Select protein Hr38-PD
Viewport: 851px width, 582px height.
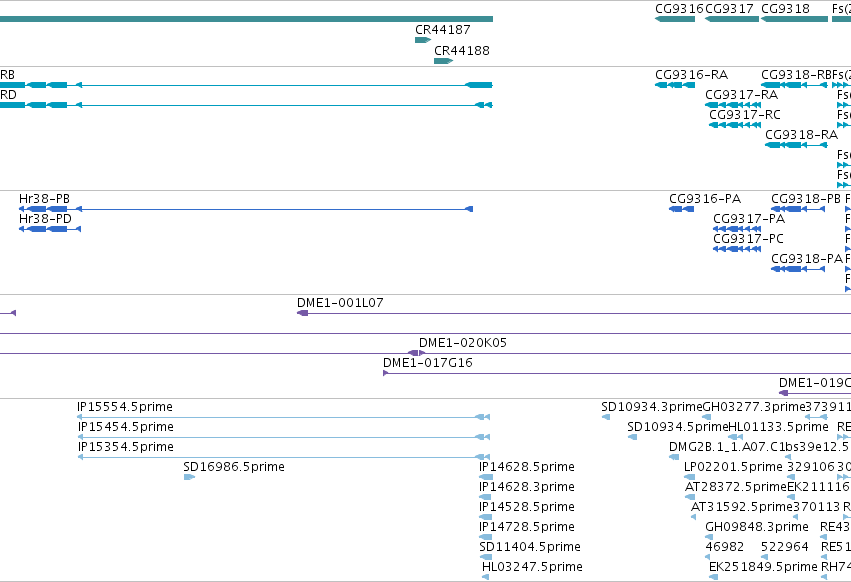(45, 219)
